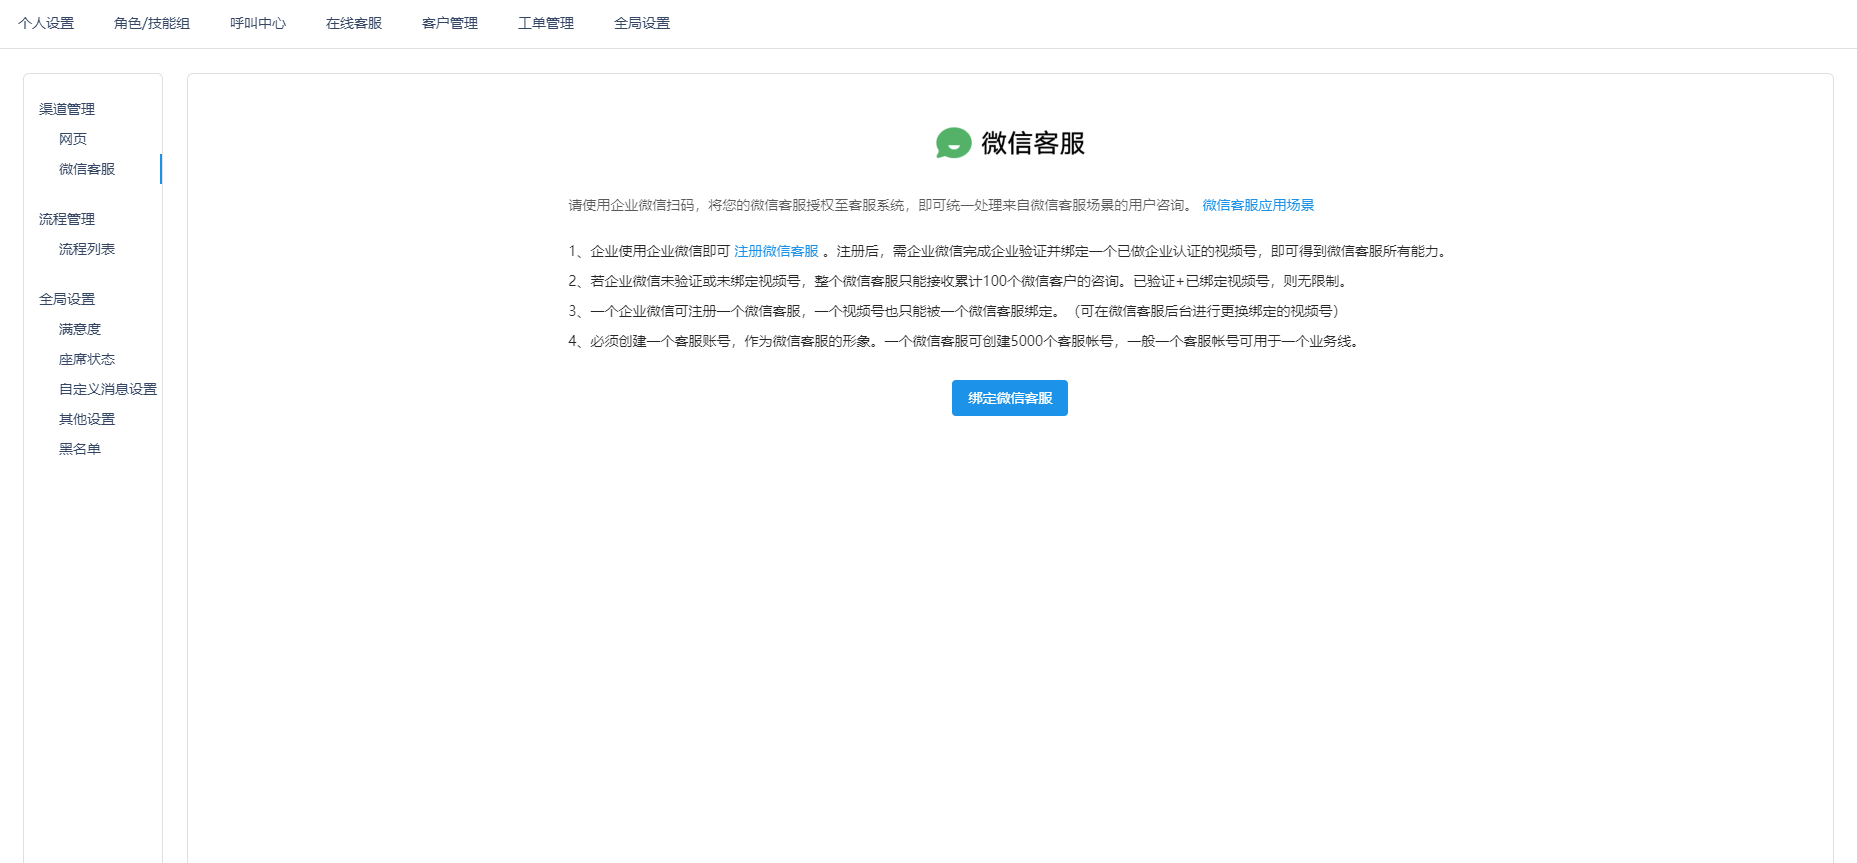Image resolution: width=1857 pixels, height=863 pixels.
Task: Open 黑名单 in the sidebar
Action: coord(80,449)
